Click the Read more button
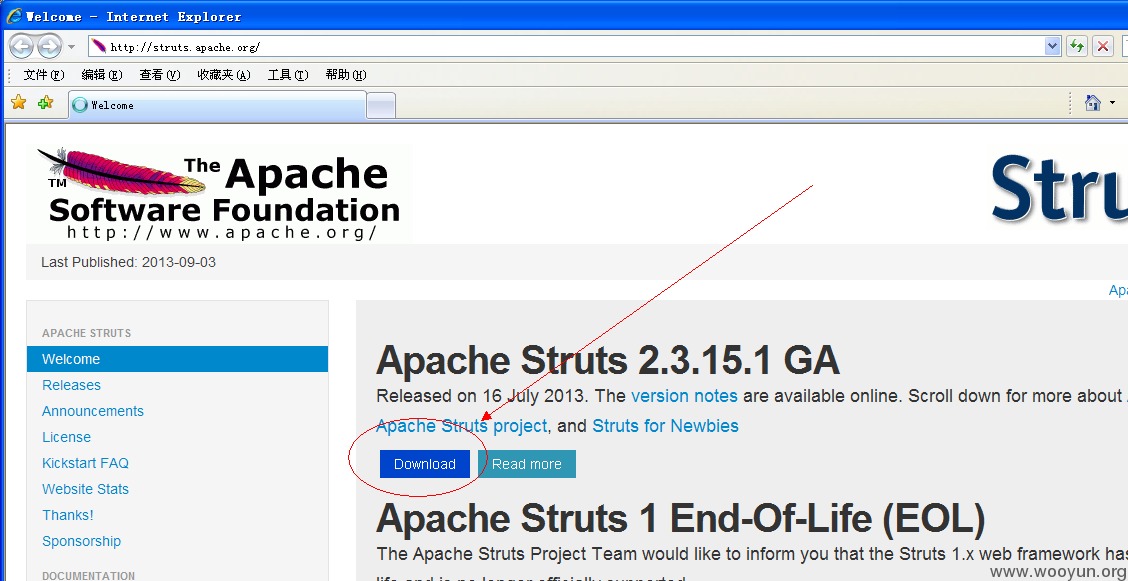1128x581 pixels. pos(527,464)
